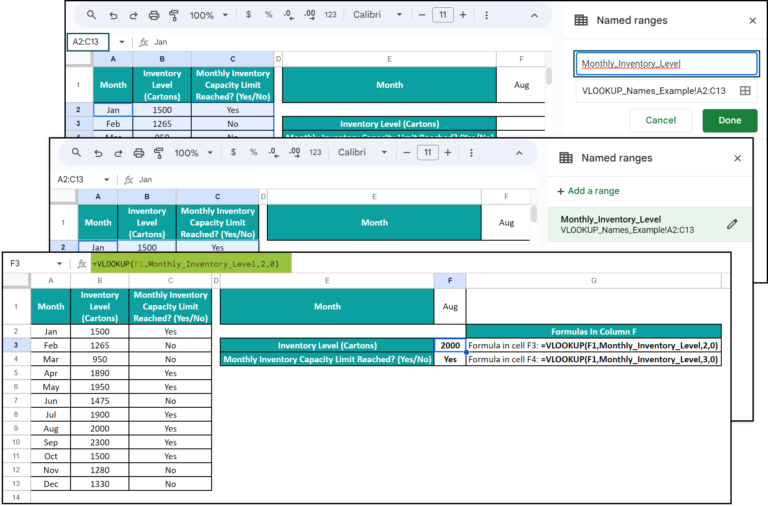The height and width of the screenshot is (506, 768).
Task: Select column F header in front window
Action: point(450,281)
